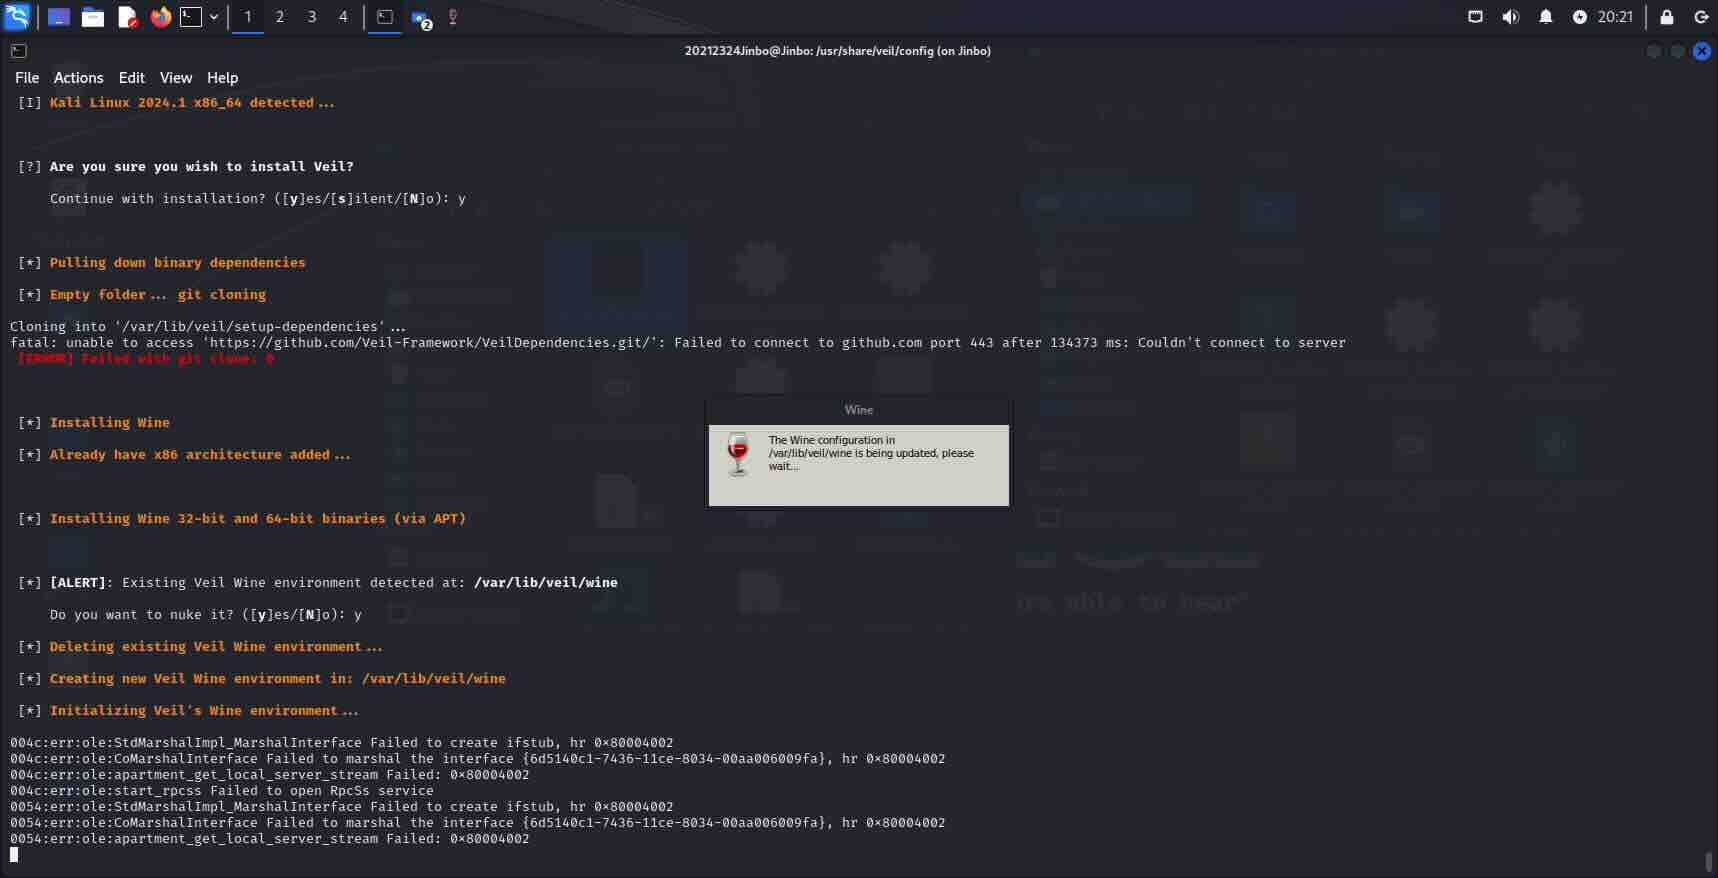
Task: Click 'Installing Wine 32-bit and 64-bit binaries' line
Action: 242,519
